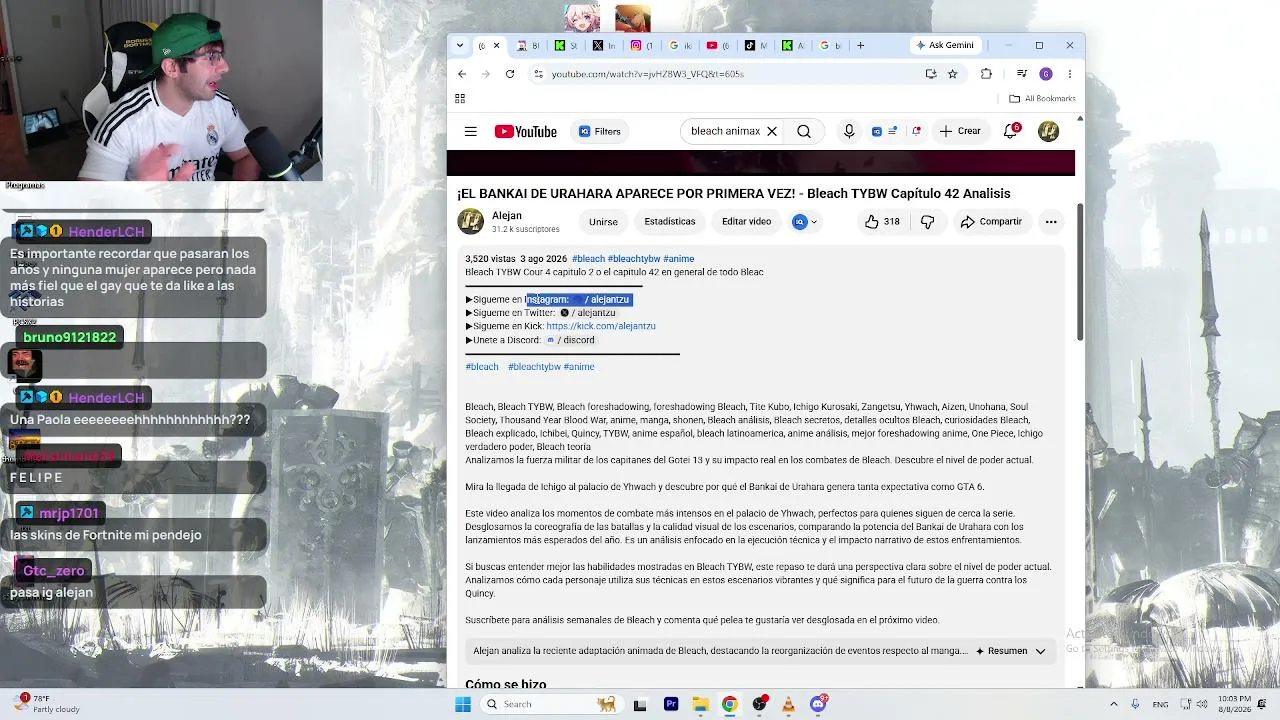Open the Chrome tab search dropdown
Screen dimensions: 1280x720
tap(460, 45)
